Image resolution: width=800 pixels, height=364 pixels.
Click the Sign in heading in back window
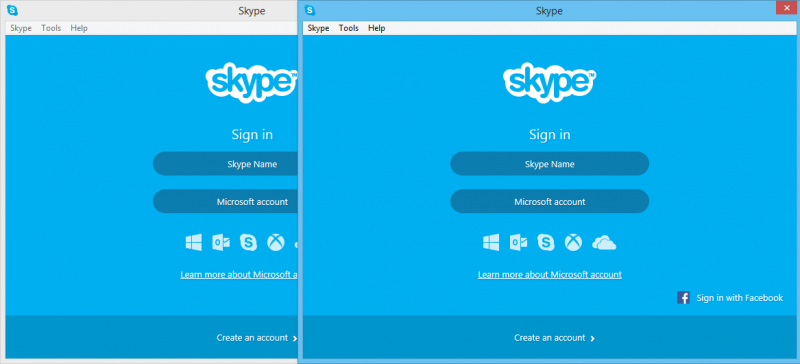tap(252, 134)
